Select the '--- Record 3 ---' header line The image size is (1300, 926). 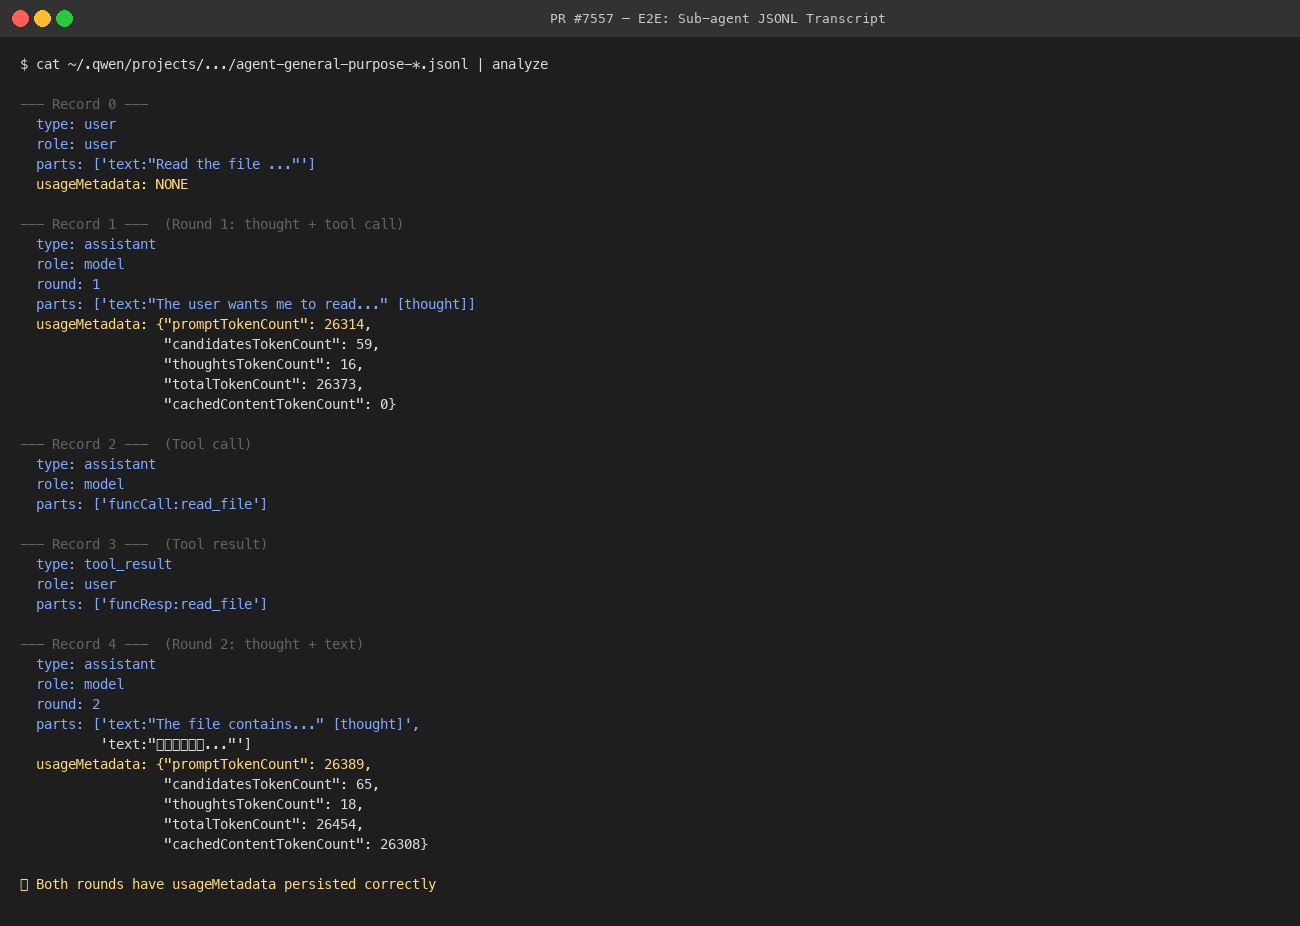pos(144,544)
